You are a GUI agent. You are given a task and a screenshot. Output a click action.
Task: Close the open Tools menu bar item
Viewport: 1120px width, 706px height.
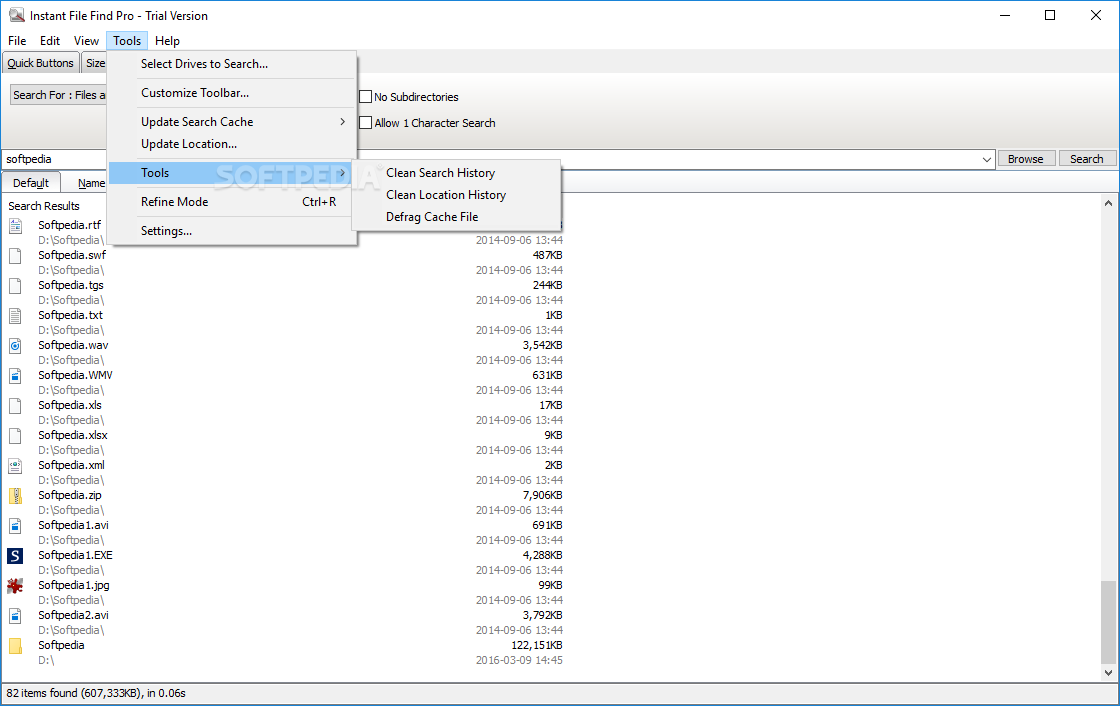127,41
